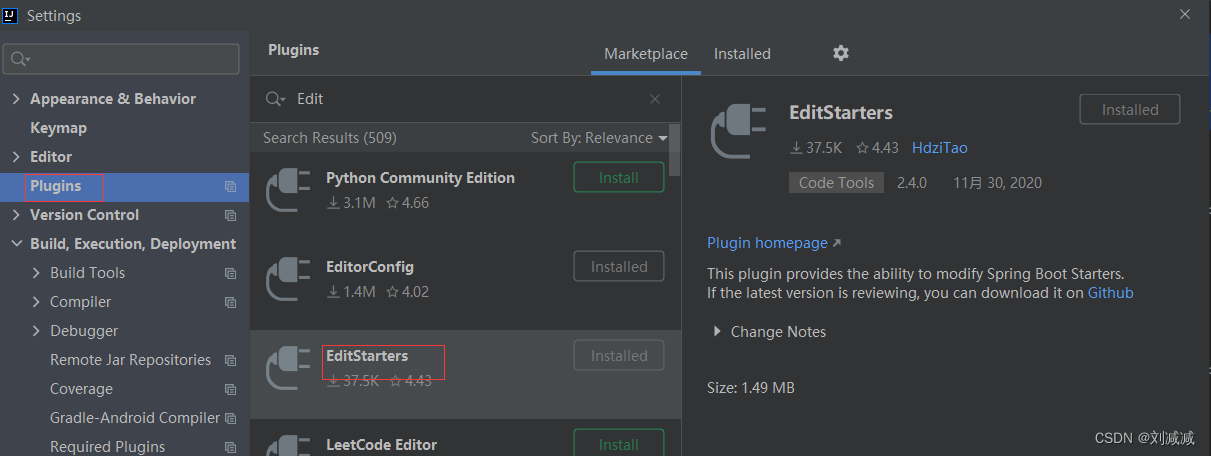The width and height of the screenshot is (1211, 456).
Task: Expand the Build Tools node
Action: (x=36, y=273)
